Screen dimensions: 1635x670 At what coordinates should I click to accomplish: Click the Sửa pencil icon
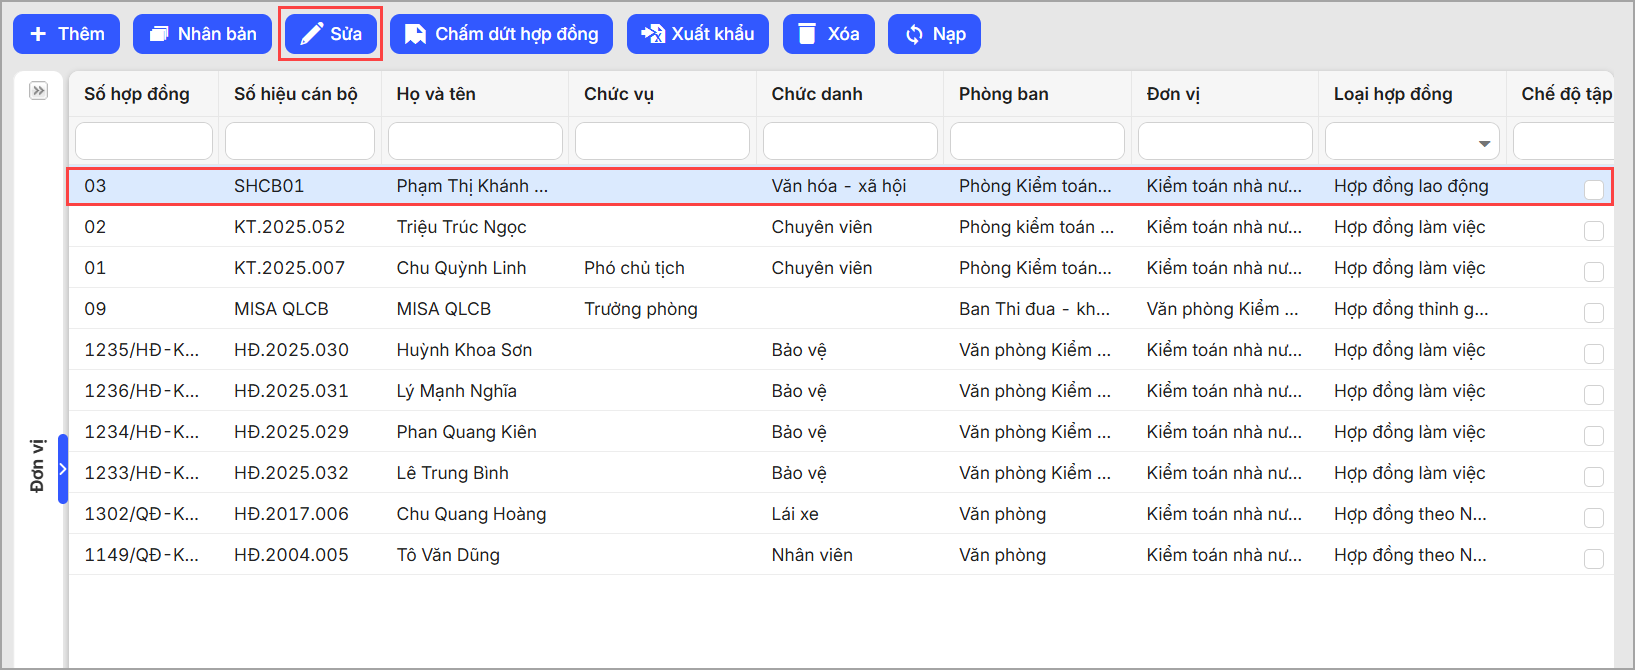pos(312,34)
